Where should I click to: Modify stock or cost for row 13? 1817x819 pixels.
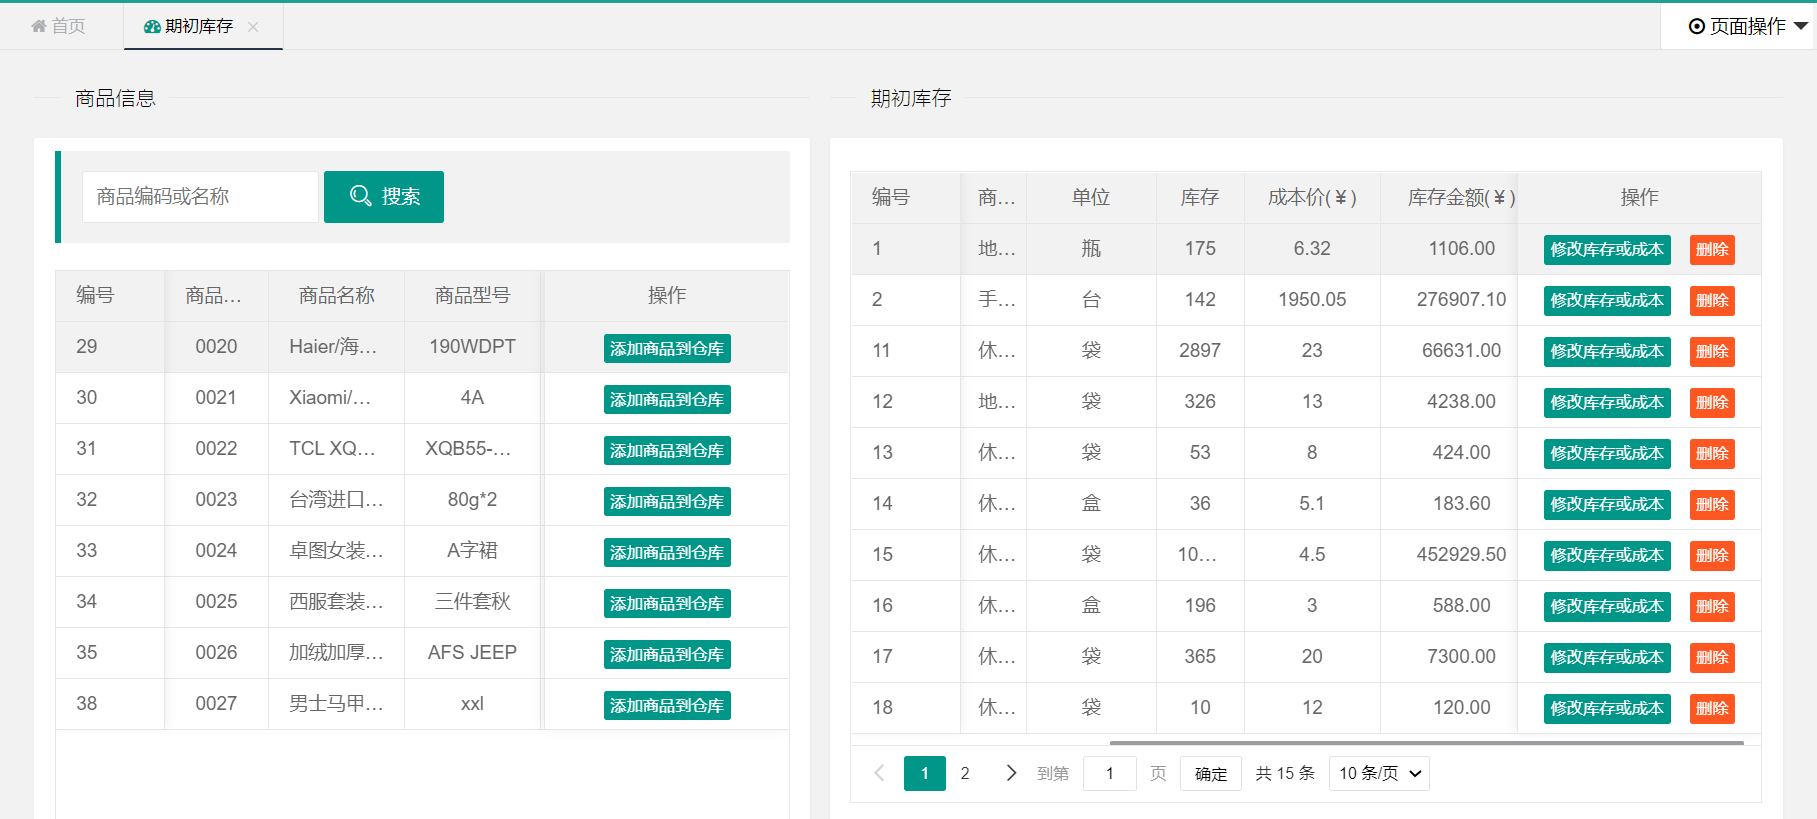point(1607,454)
